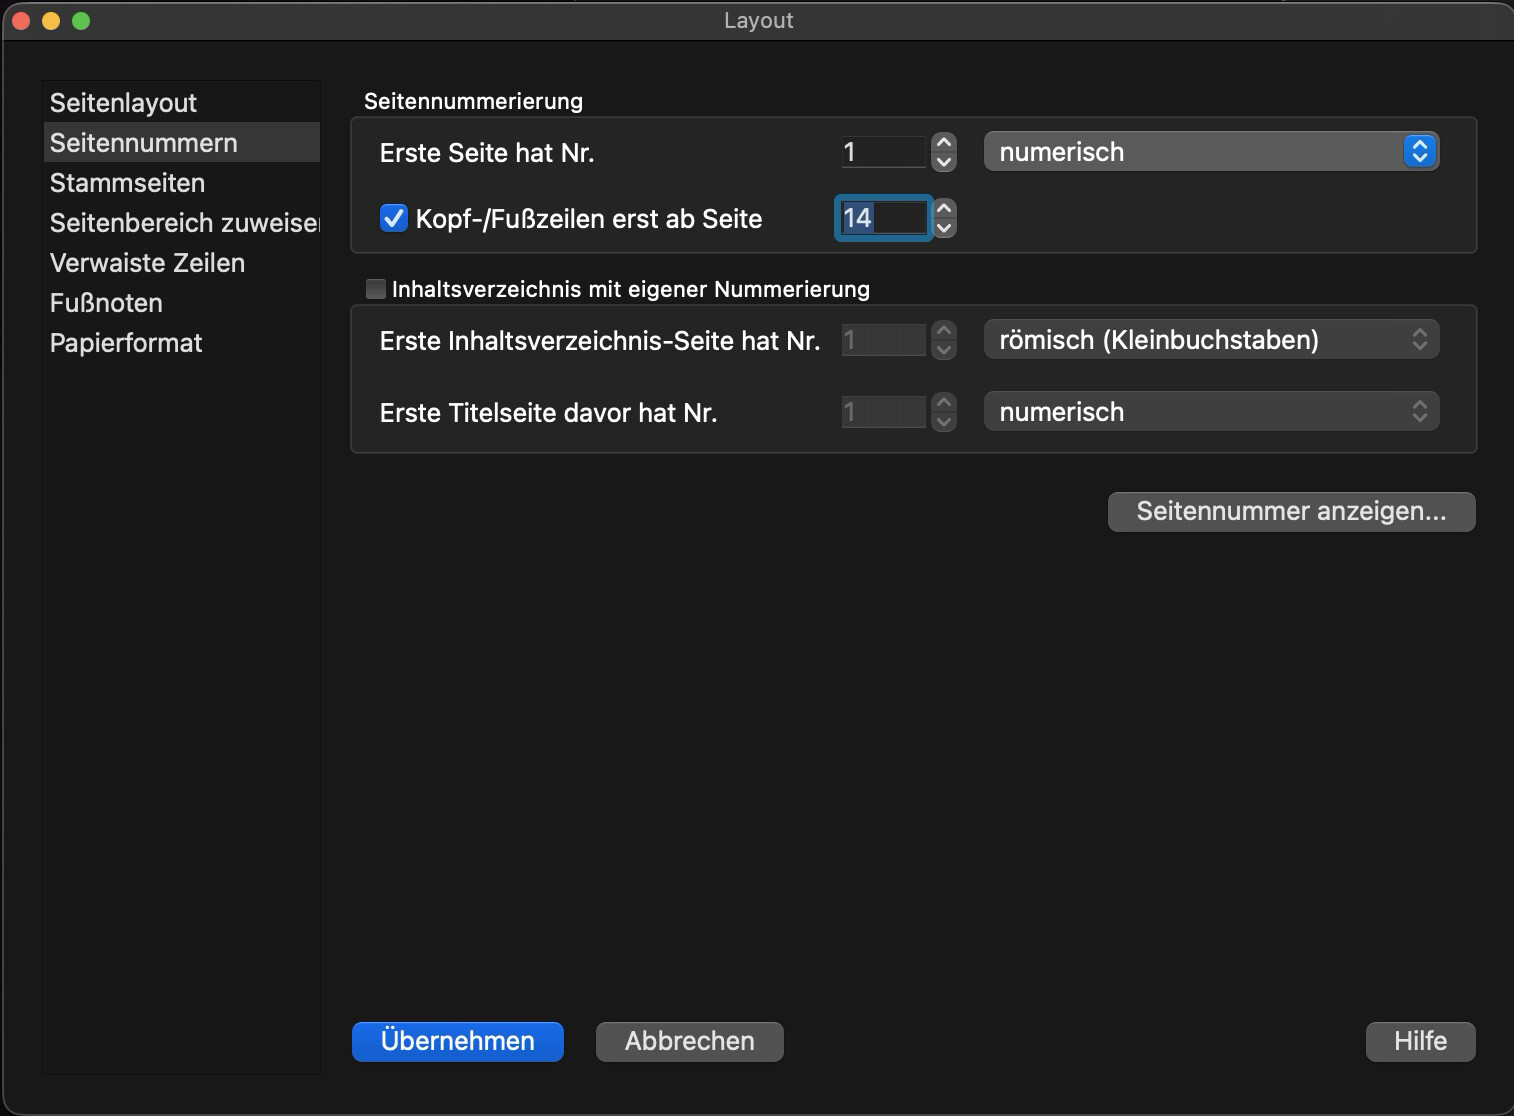
Task: Open the first page 'numerisch' format dropdown
Action: pyautogui.click(x=1210, y=152)
